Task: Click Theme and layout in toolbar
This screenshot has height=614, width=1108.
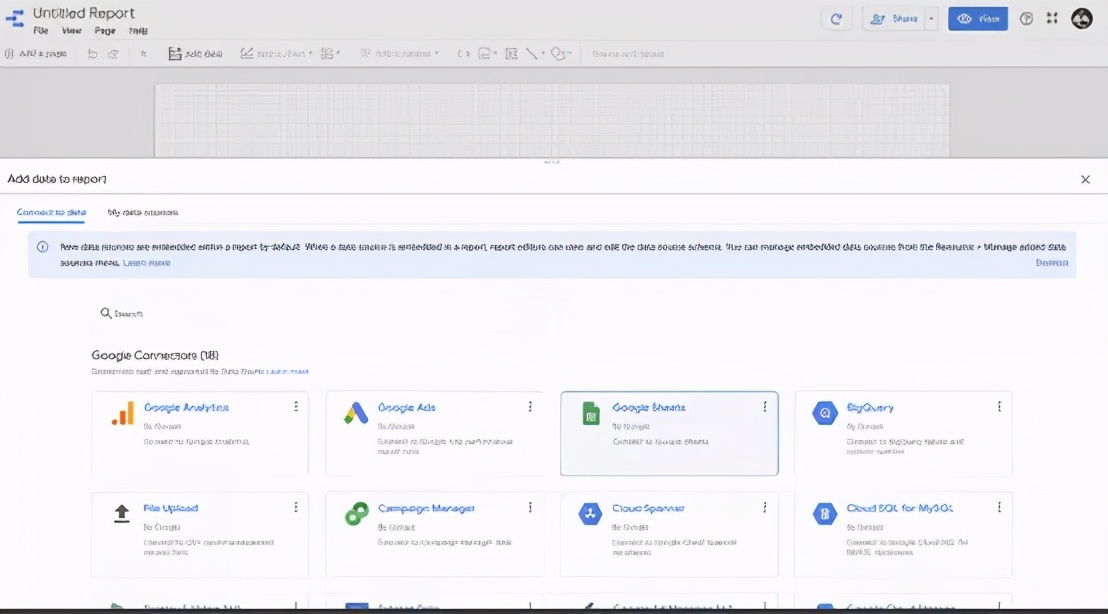Action: coord(627,54)
